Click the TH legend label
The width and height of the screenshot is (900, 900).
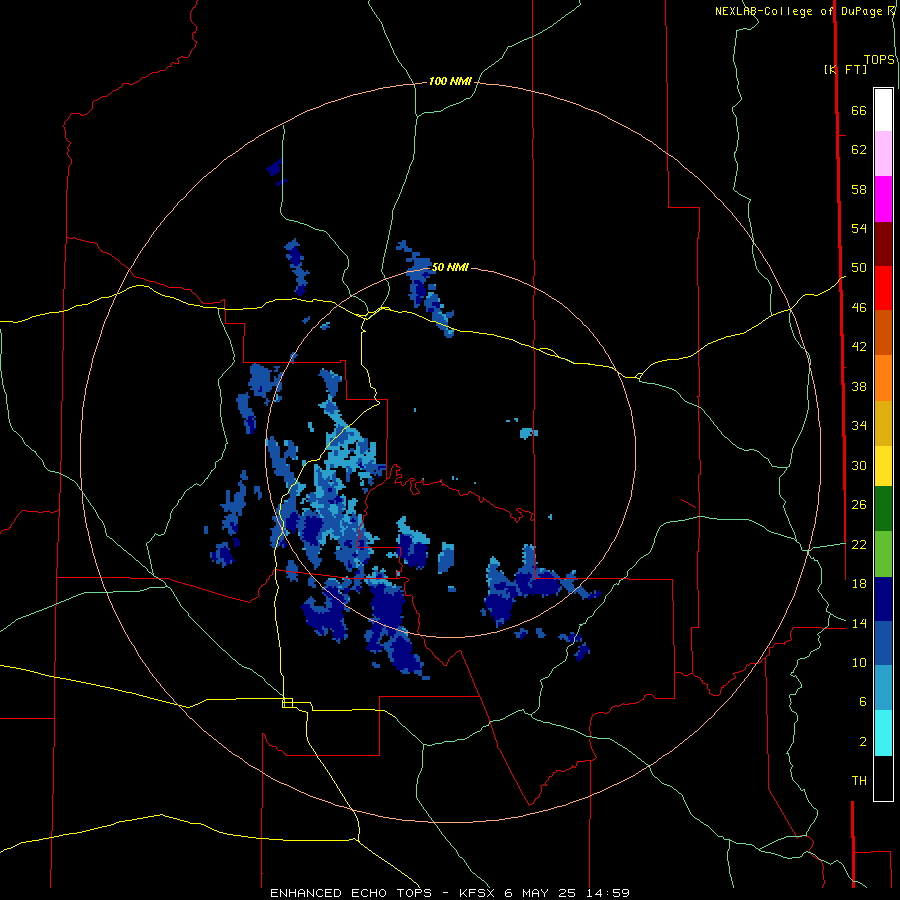click(x=859, y=781)
